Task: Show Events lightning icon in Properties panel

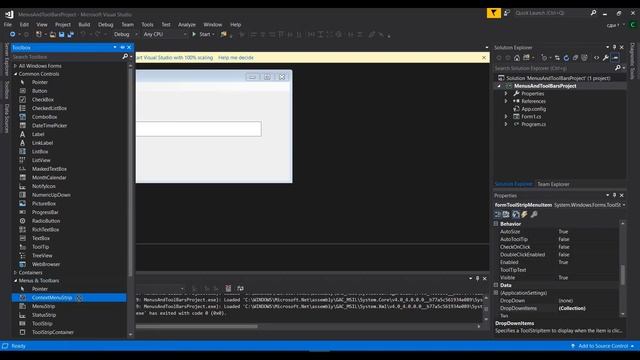Action: pyautogui.click(x=524, y=214)
